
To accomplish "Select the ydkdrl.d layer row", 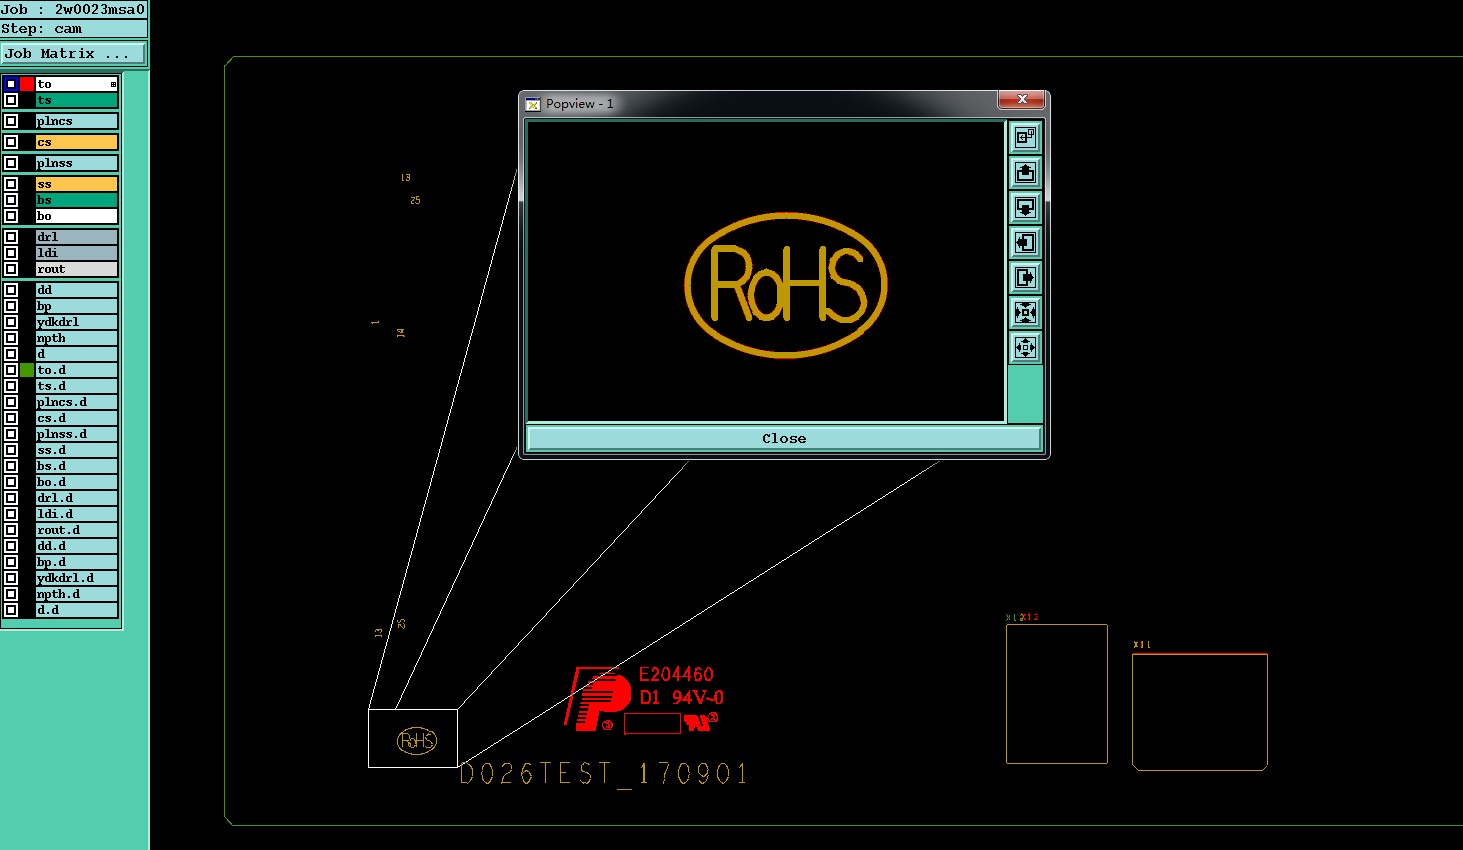I will coord(77,578).
